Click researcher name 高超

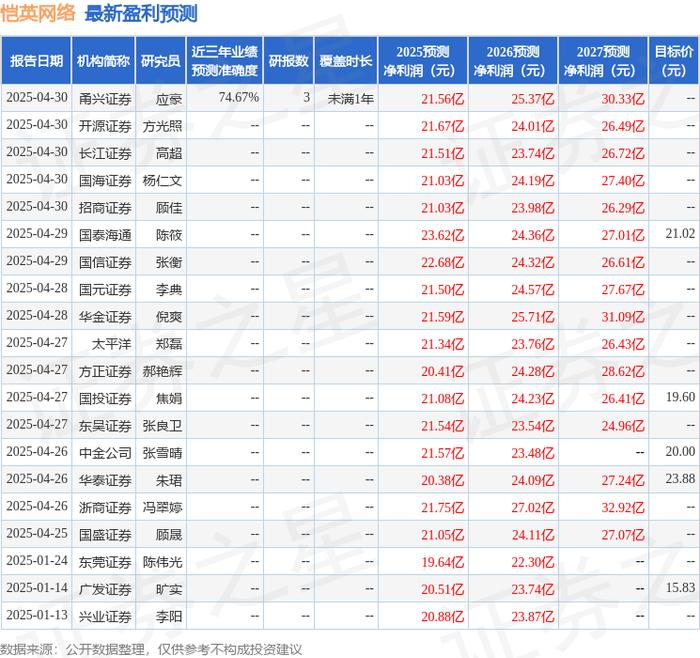(169, 154)
